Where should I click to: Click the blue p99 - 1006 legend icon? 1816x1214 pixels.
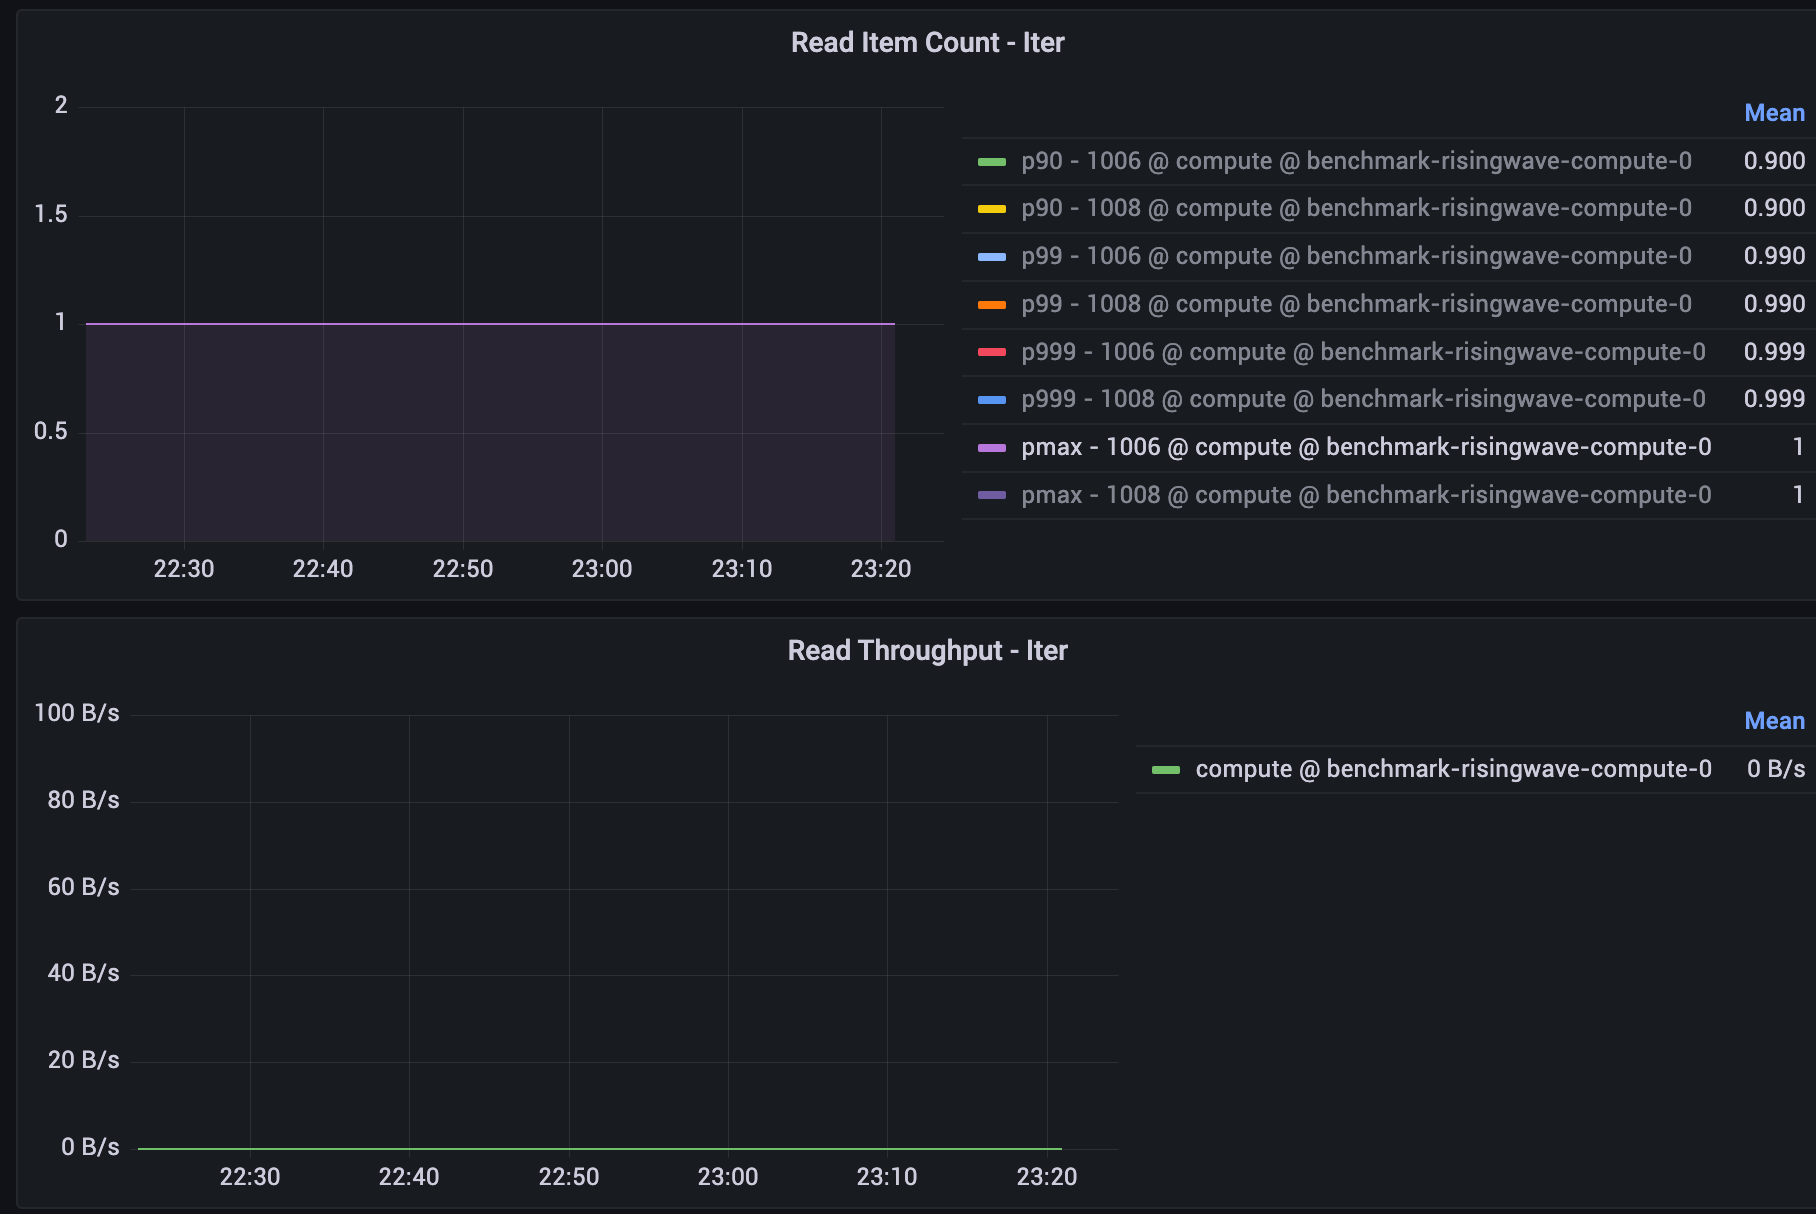click(x=991, y=256)
